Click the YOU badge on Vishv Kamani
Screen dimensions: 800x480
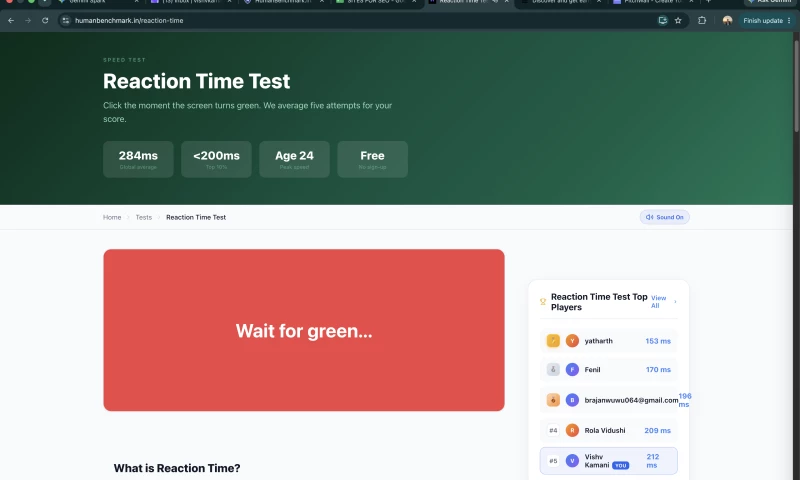(x=620, y=465)
